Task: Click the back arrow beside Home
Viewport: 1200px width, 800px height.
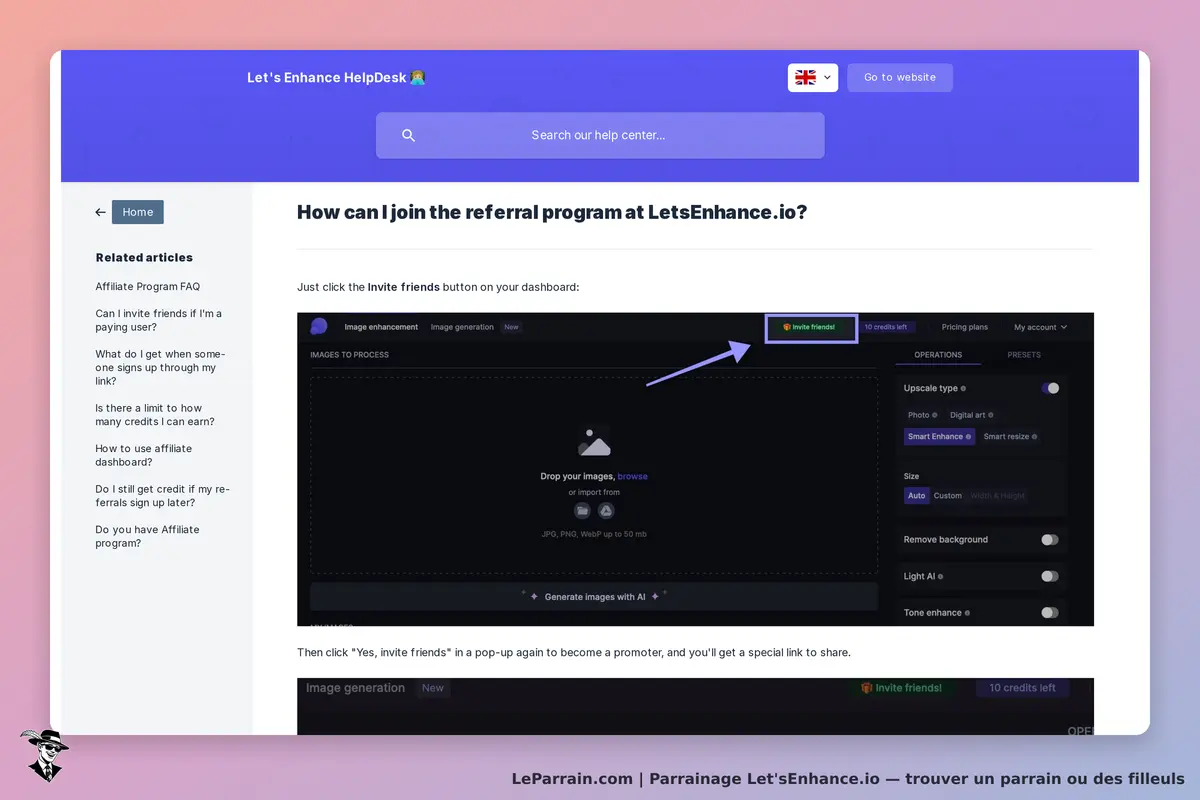Action: 100,212
